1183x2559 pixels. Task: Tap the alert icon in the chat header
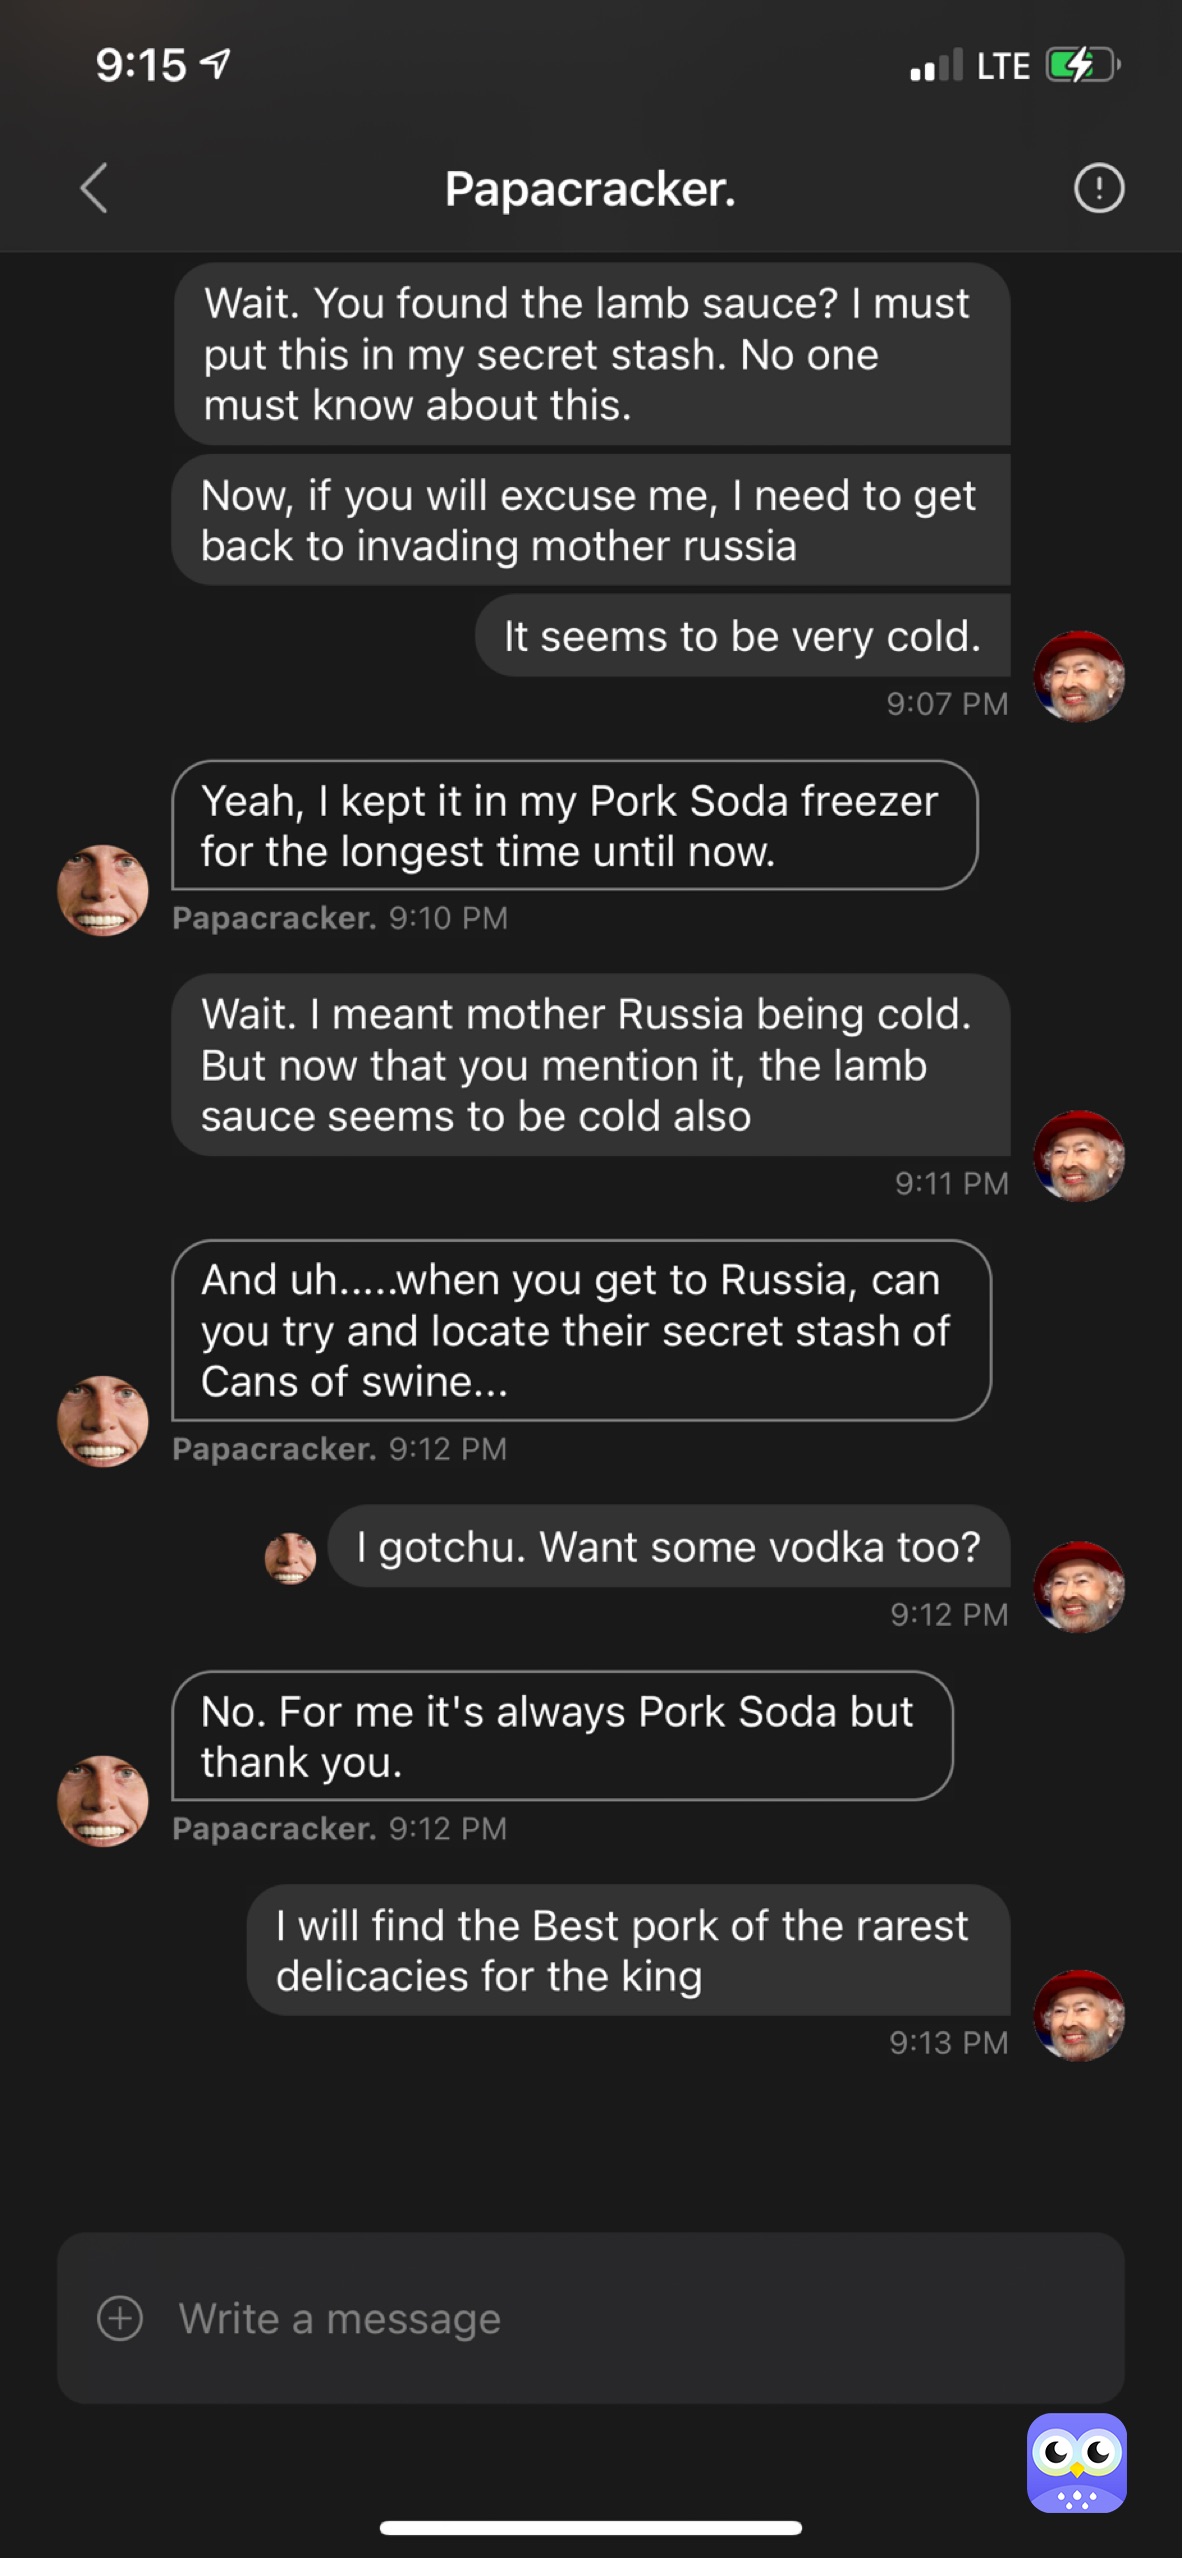click(x=1098, y=187)
